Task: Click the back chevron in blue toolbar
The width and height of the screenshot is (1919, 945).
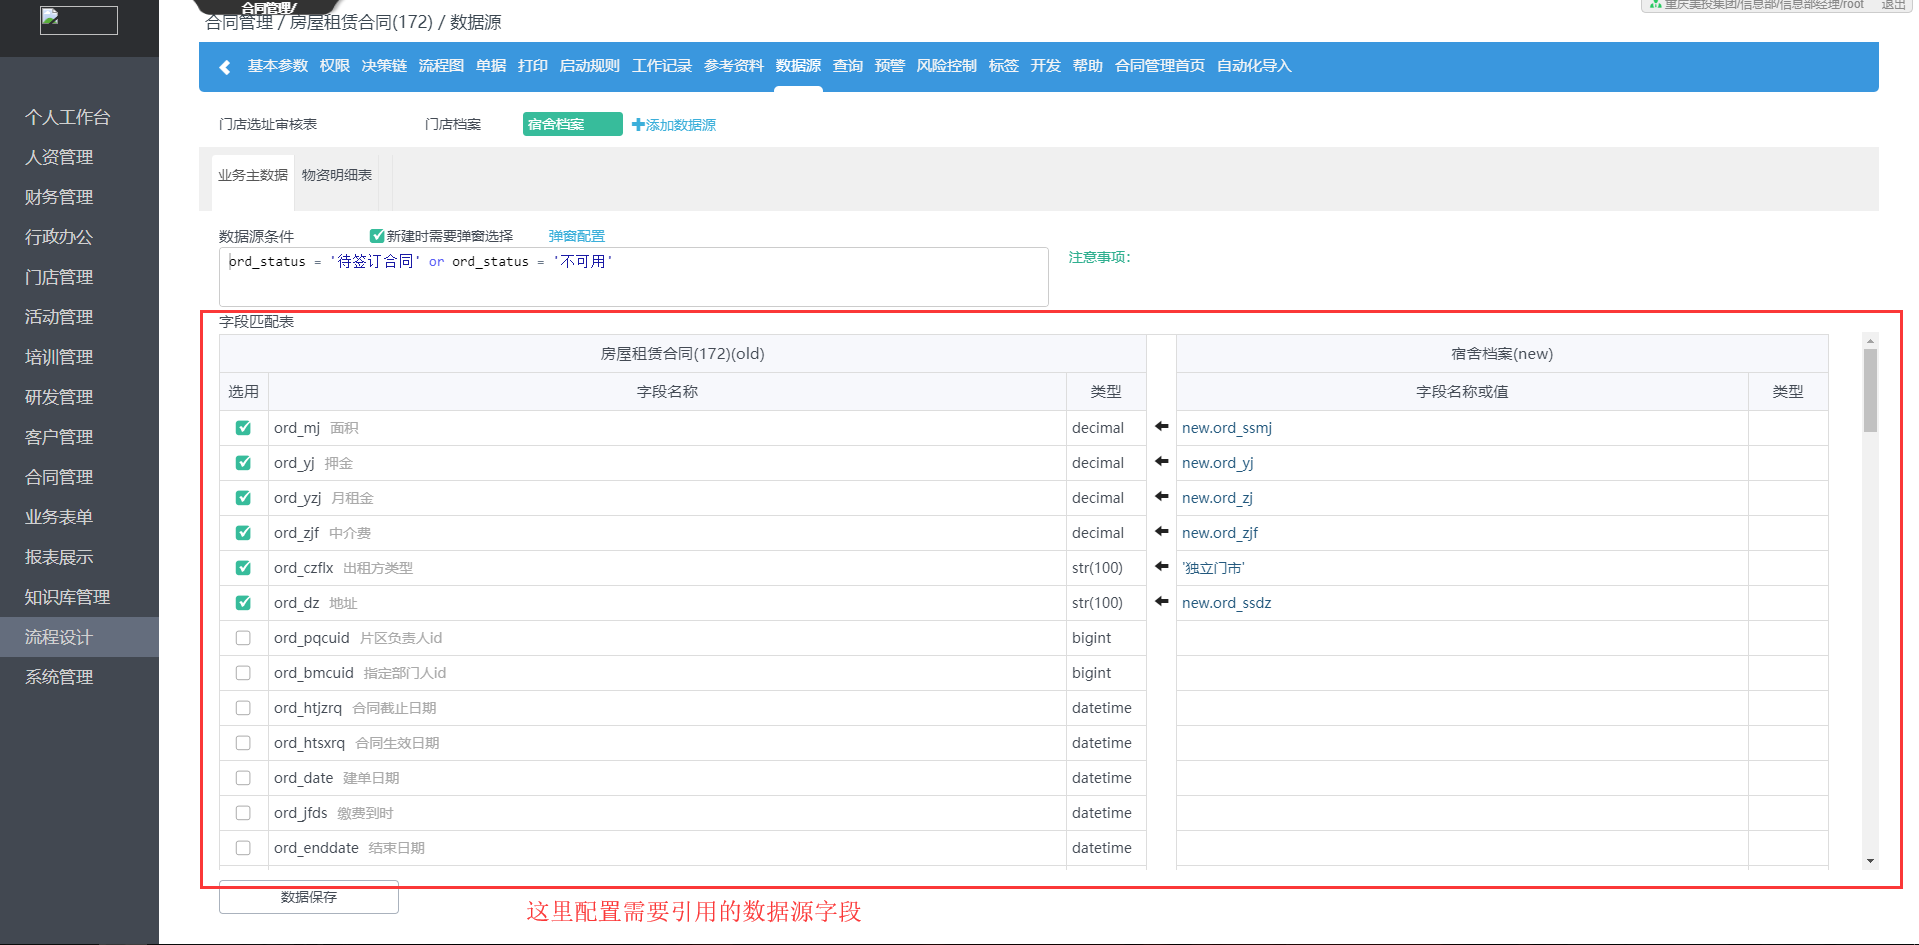Action: pyautogui.click(x=225, y=67)
